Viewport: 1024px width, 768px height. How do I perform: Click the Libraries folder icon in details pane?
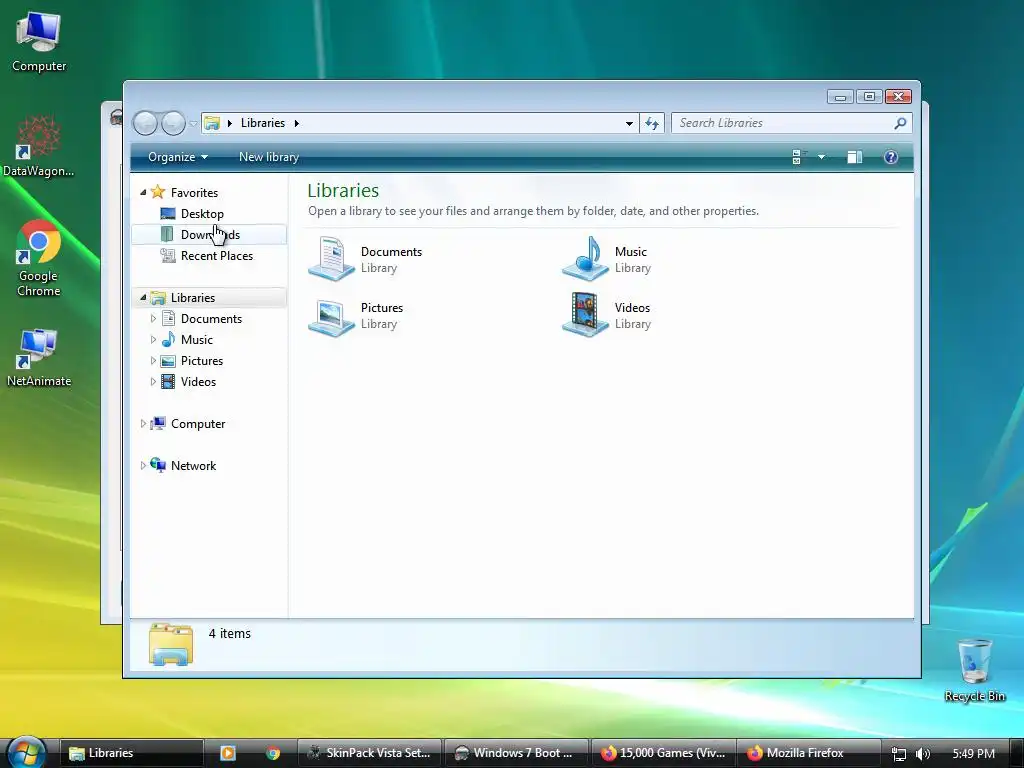pos(170,644)
